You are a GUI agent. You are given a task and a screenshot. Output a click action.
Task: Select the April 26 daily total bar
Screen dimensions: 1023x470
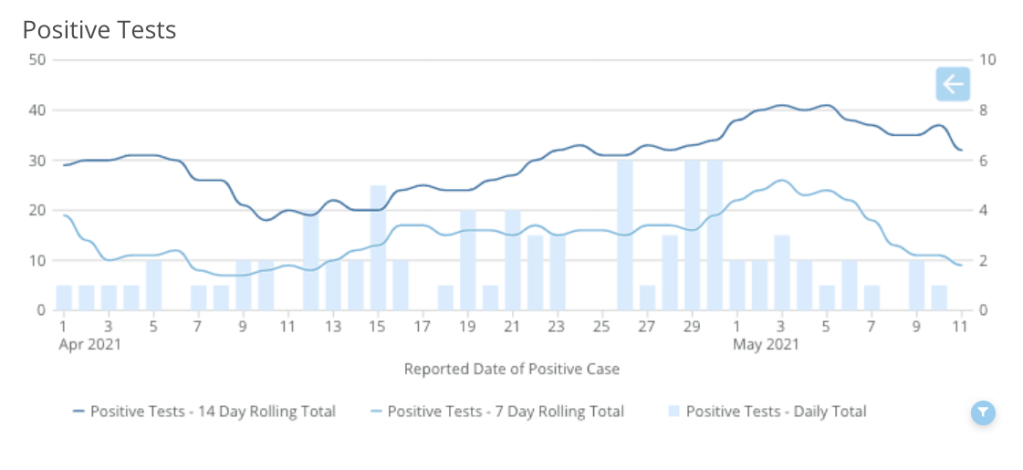(x=625, y=235)
